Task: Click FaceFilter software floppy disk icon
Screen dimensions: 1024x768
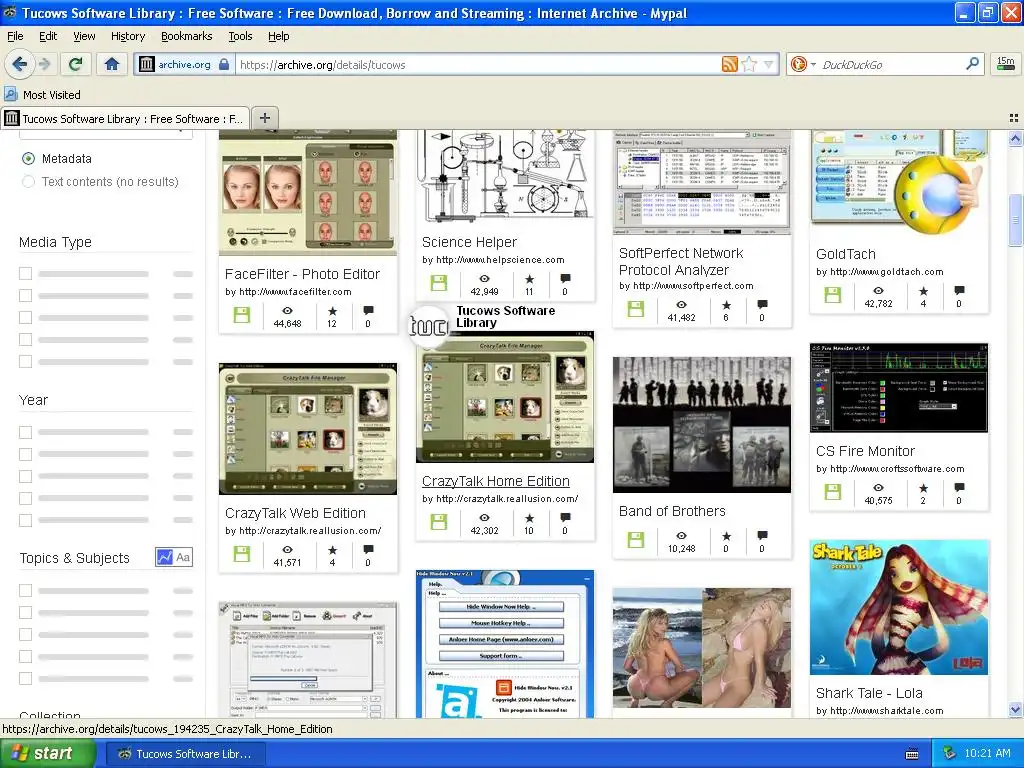Action: 242,315
